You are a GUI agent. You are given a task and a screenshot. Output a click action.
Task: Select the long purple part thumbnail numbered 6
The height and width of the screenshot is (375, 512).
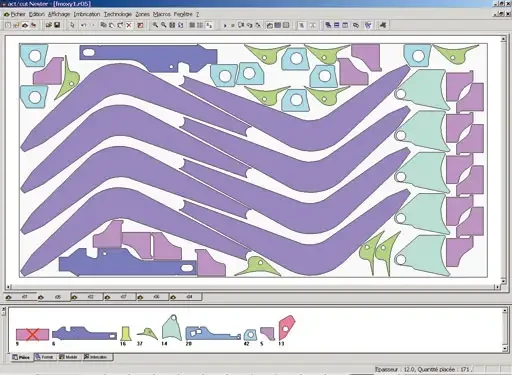click(x=84, y=333)
